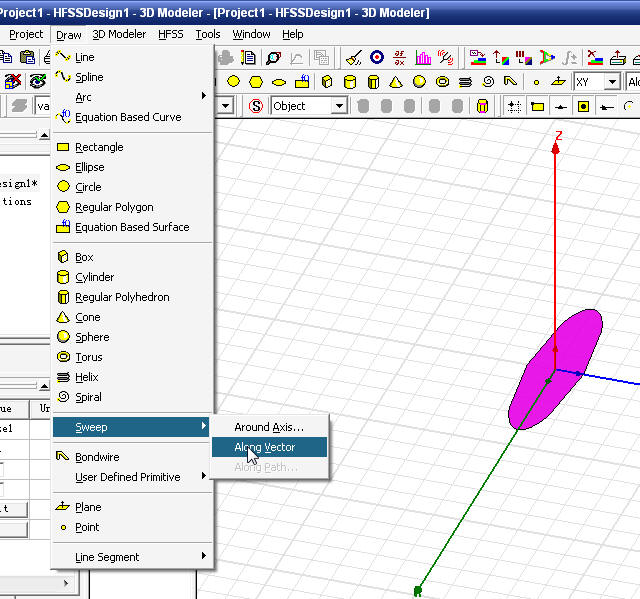This screenshot has width=640, height=599.
Task: Click the blue target circle toolbar icon
Action: click(377, 57)
